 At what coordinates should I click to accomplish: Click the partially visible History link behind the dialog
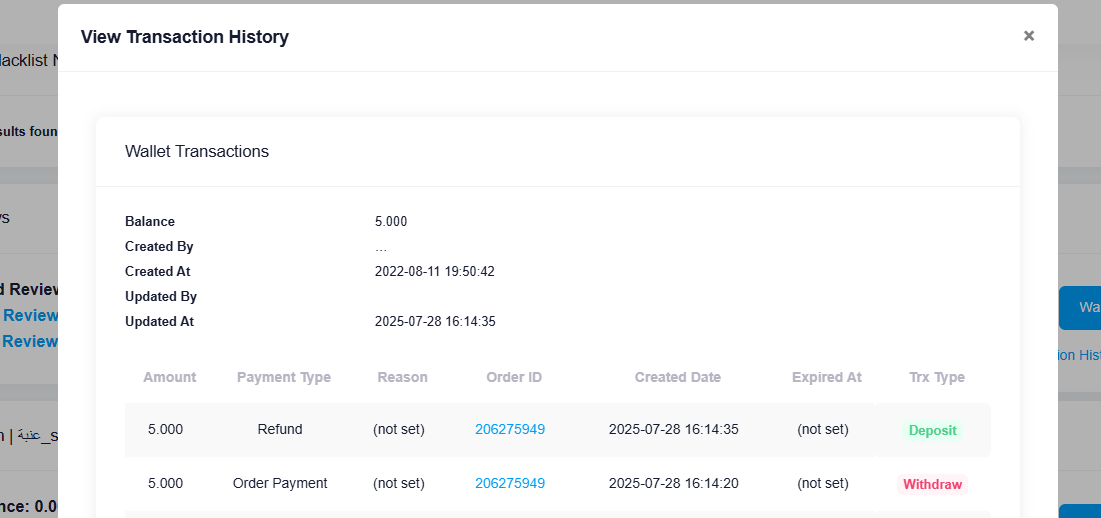pyautogui.click(x=1079, y=355)
